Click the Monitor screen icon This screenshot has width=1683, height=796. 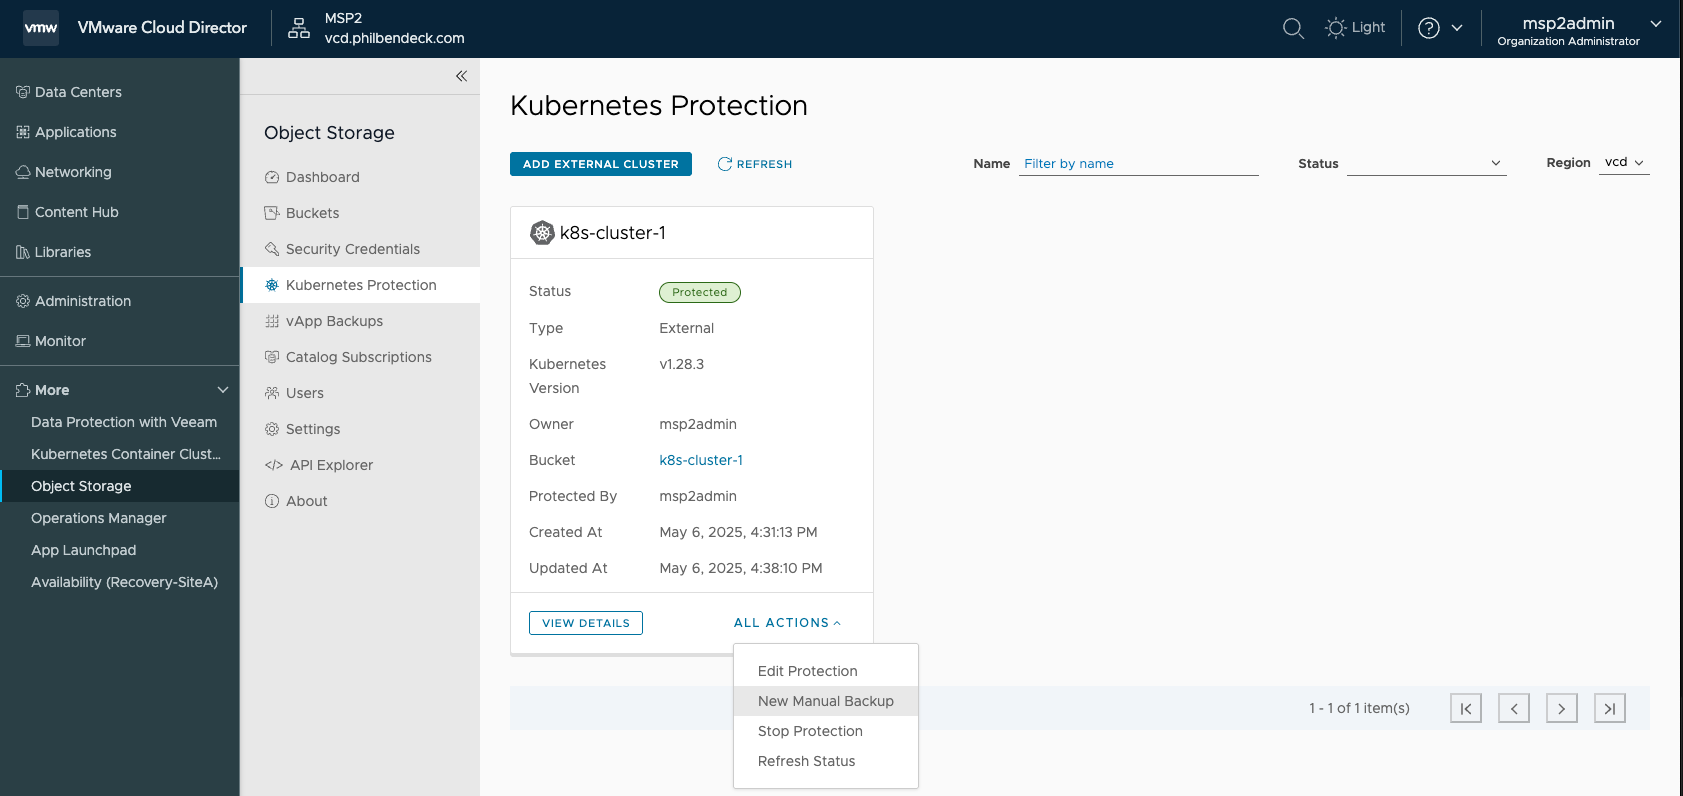[23, 341]
